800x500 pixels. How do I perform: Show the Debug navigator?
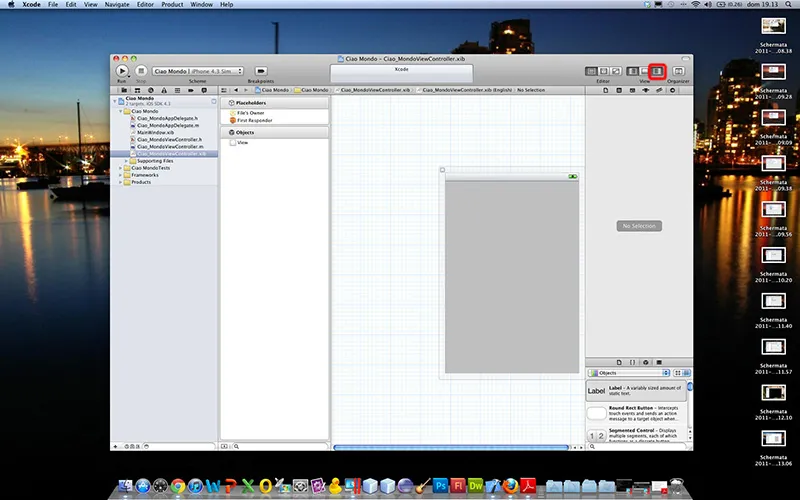tap(177, 90)
